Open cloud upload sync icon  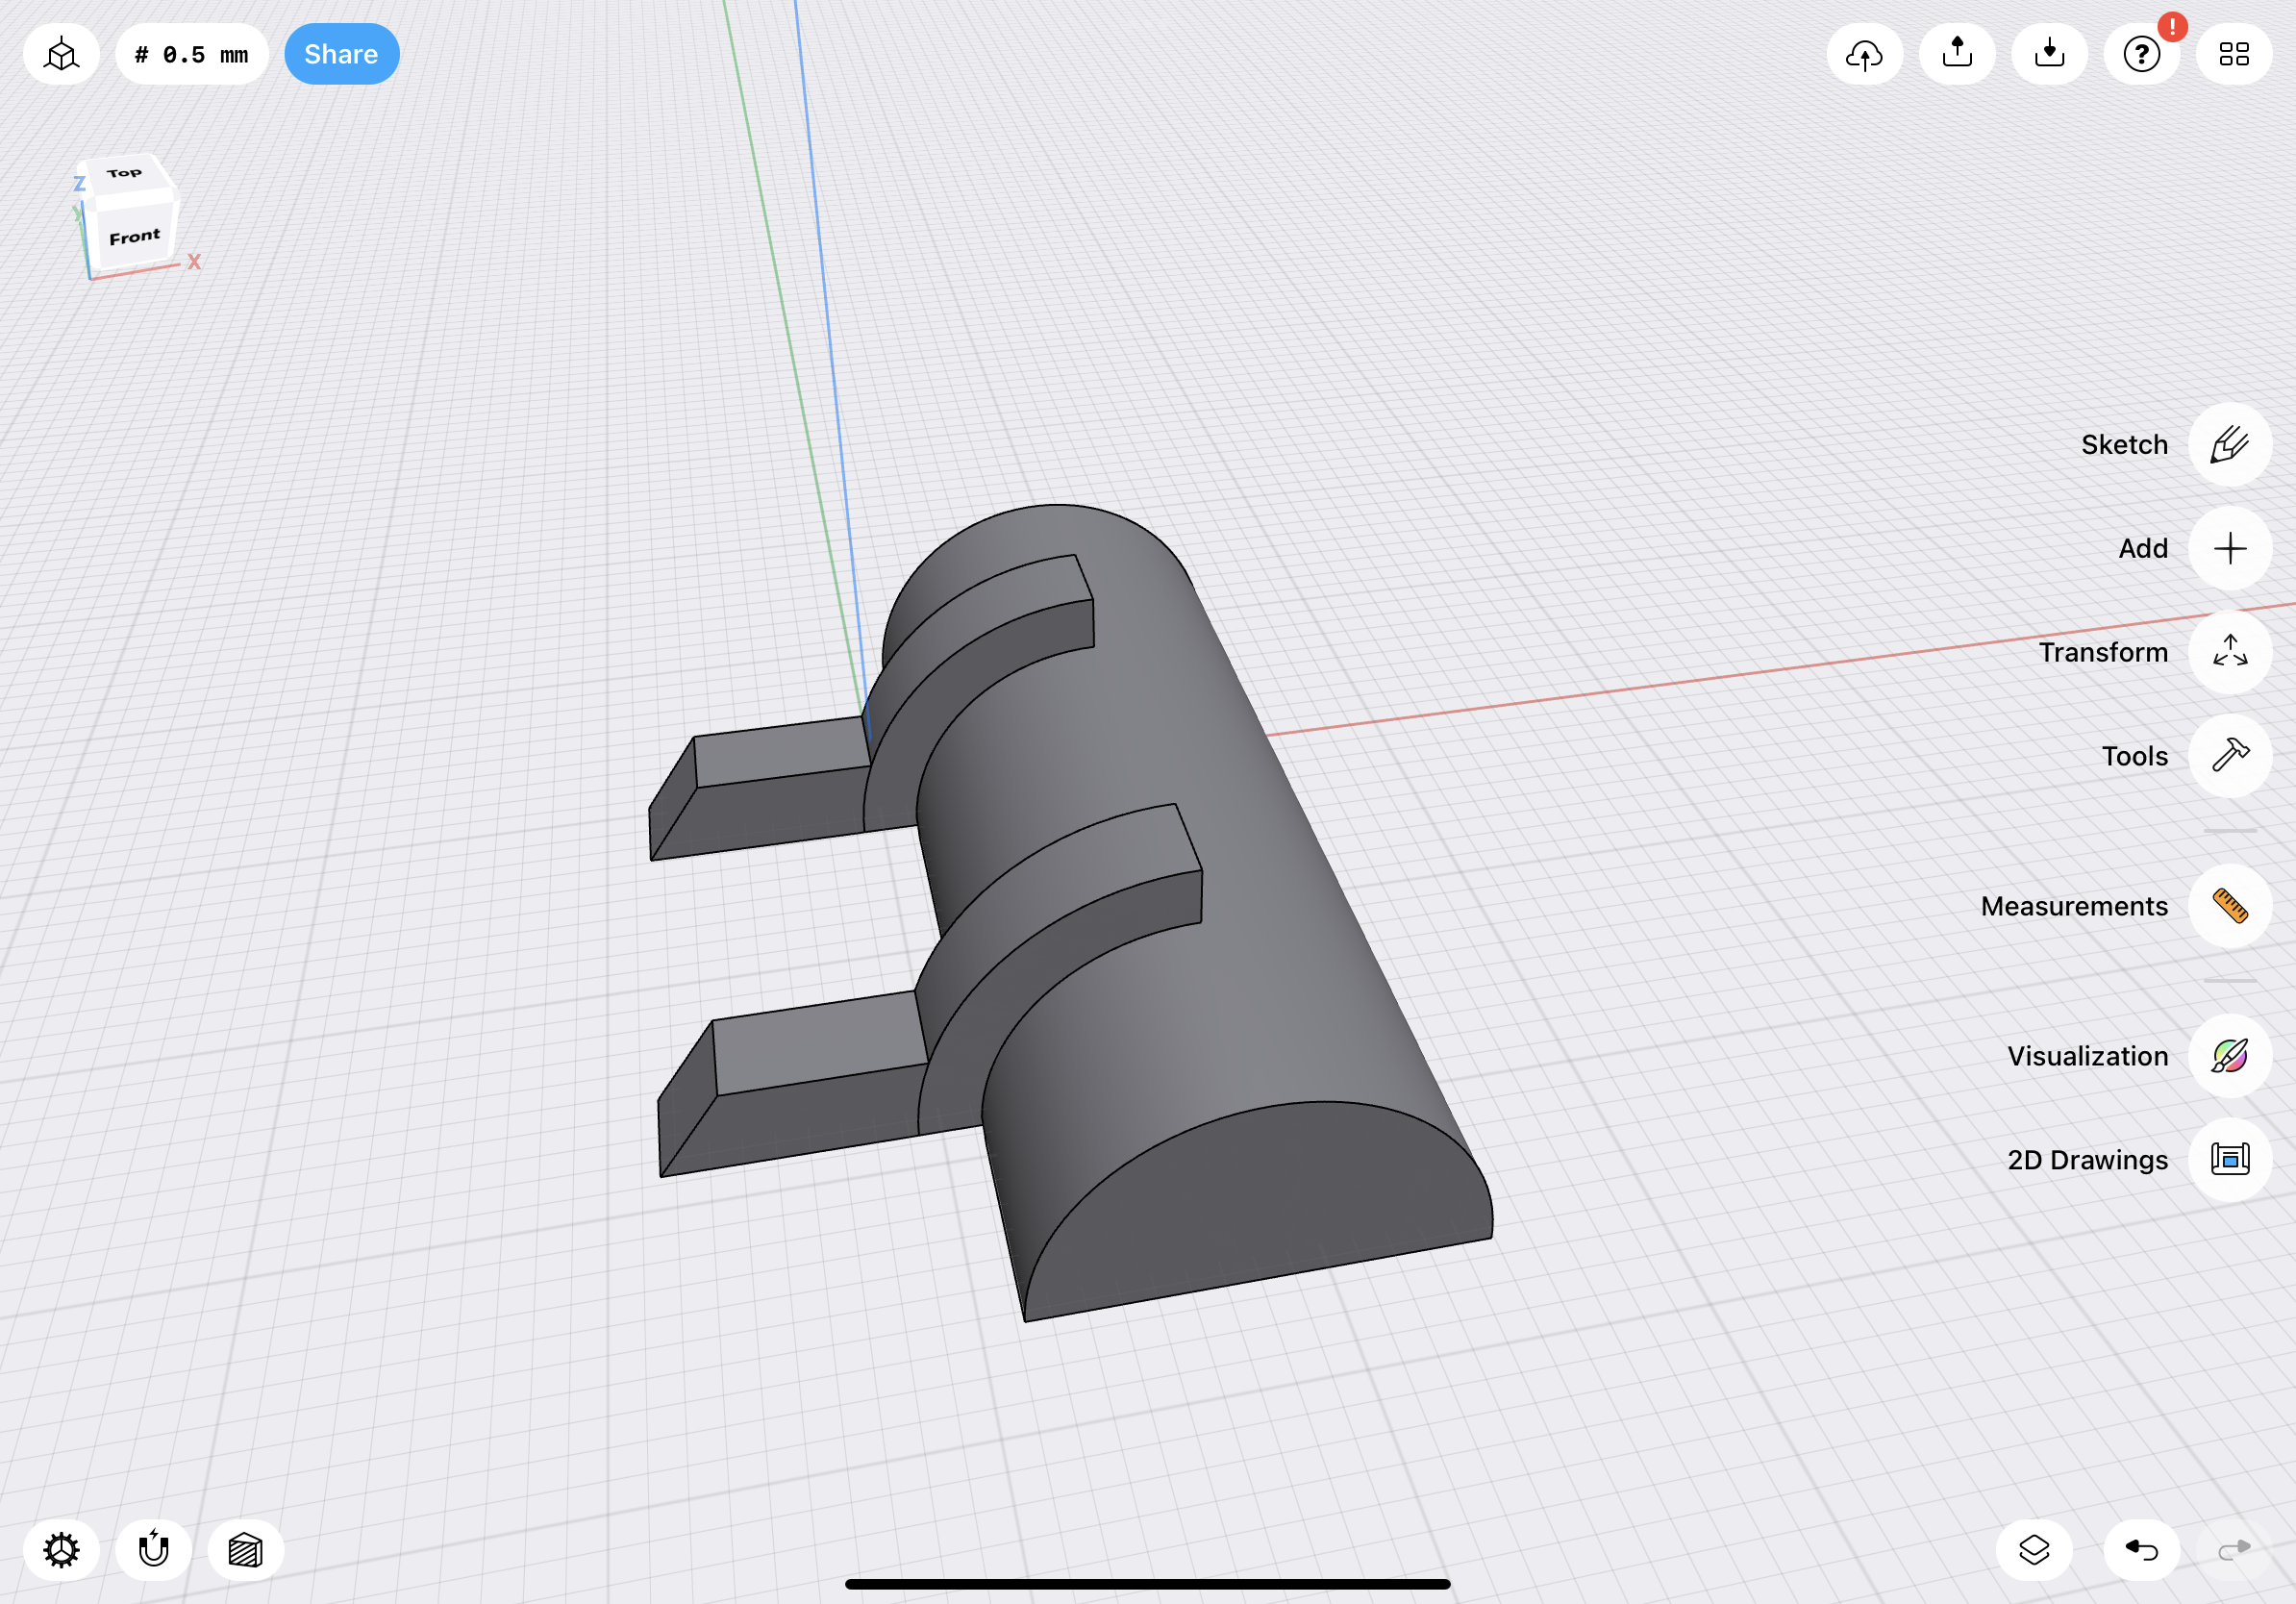1864,54
